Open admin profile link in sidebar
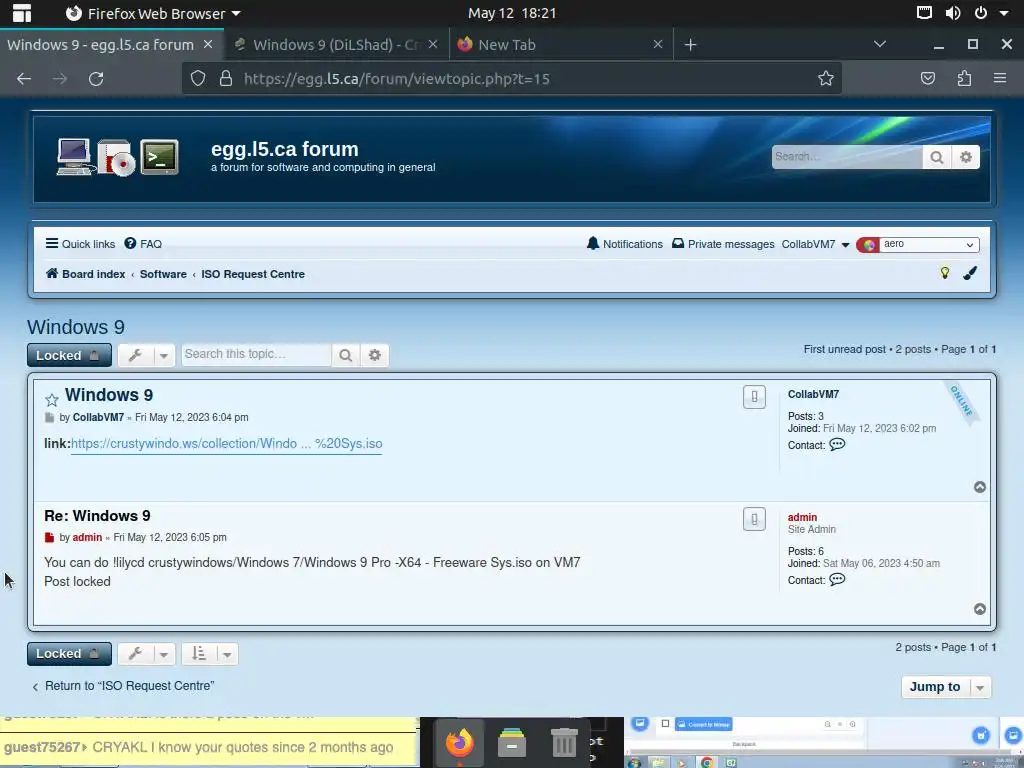The width and height of the screenshot is (1024, 768). pos(802,517)
